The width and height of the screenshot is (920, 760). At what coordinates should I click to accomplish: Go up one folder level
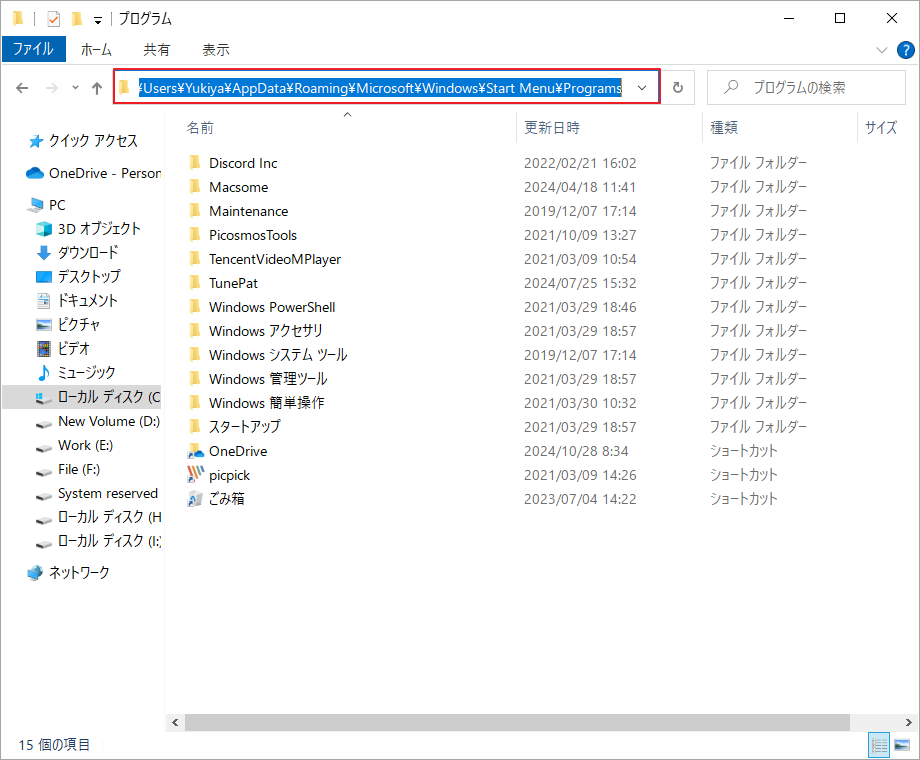tap(97, 88)
